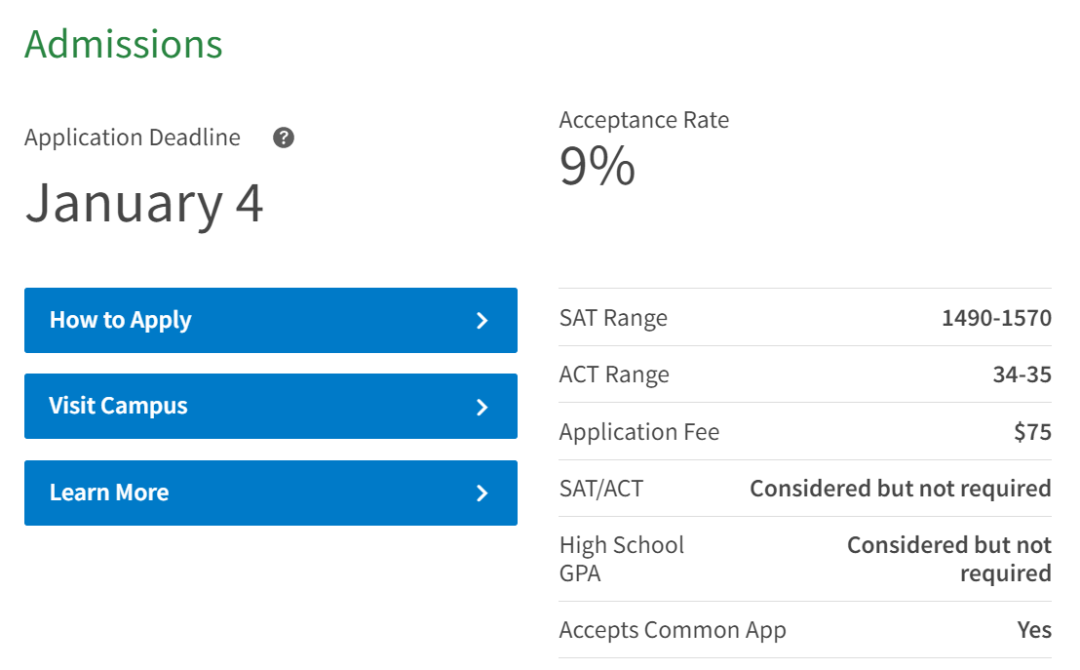This screenshot has width=1080, height=670.
Task: Open the How to Apply button
Action: pyautogui.click(x=270, y=320)
